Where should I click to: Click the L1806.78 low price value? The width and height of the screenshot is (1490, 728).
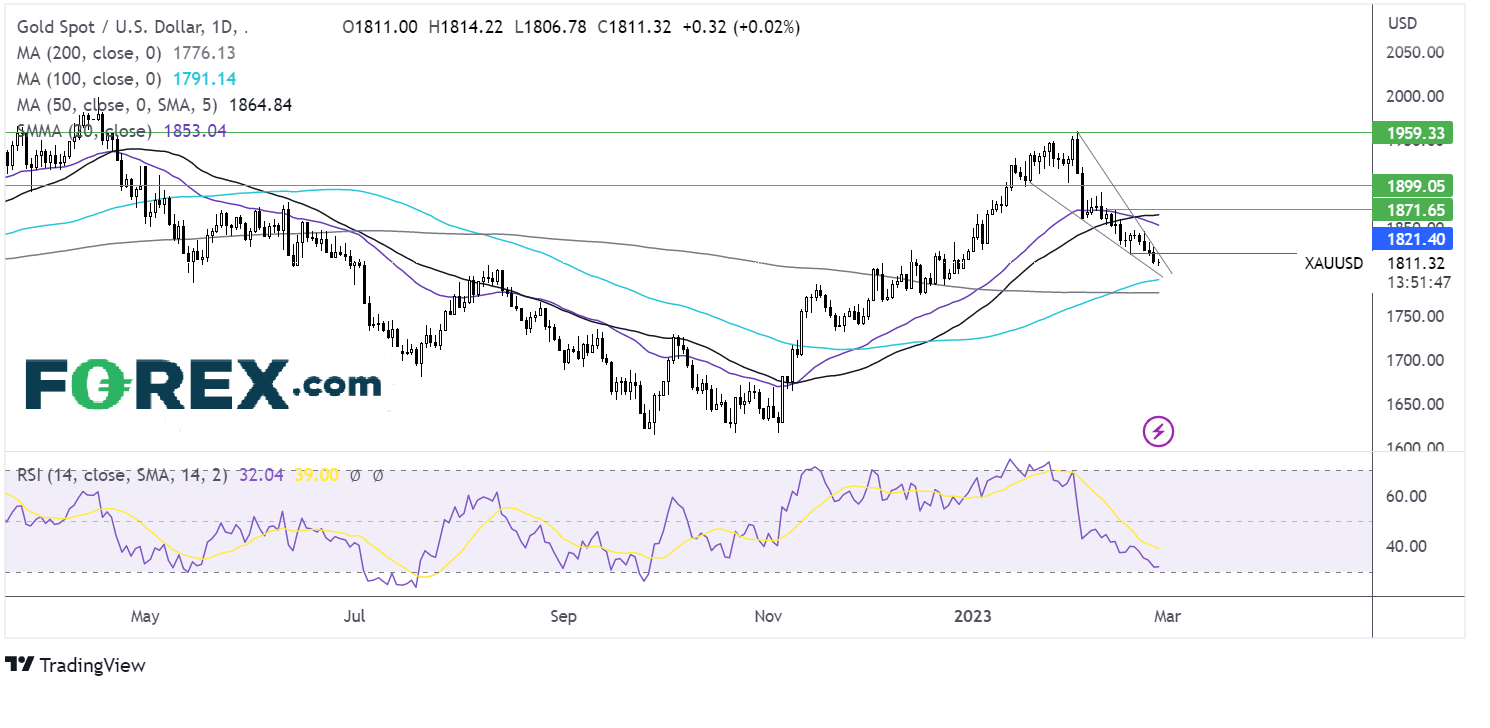[x=550, y=27]
